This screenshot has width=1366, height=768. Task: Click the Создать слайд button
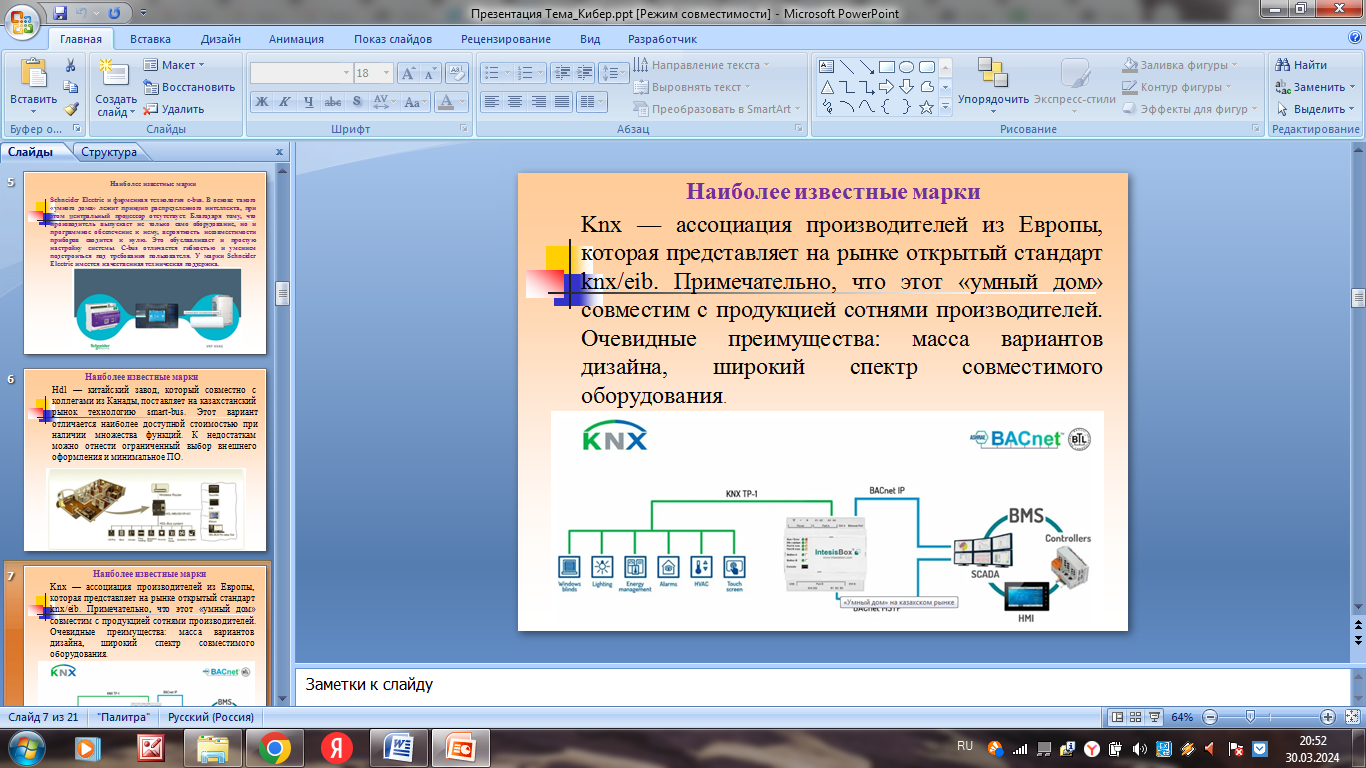(116, 86)
